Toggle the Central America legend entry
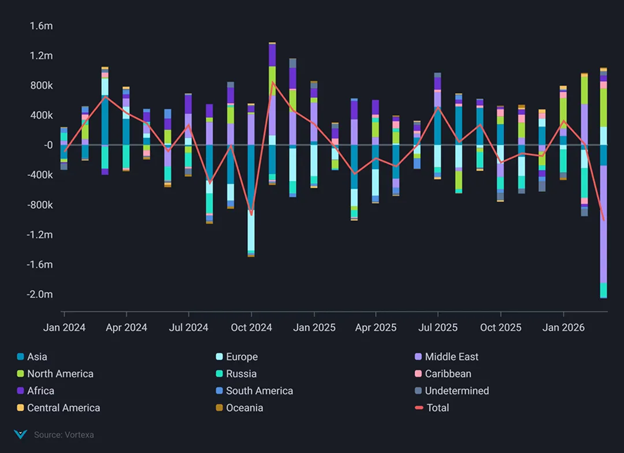This screenshot has height=453, width=624. click(65, 408)
